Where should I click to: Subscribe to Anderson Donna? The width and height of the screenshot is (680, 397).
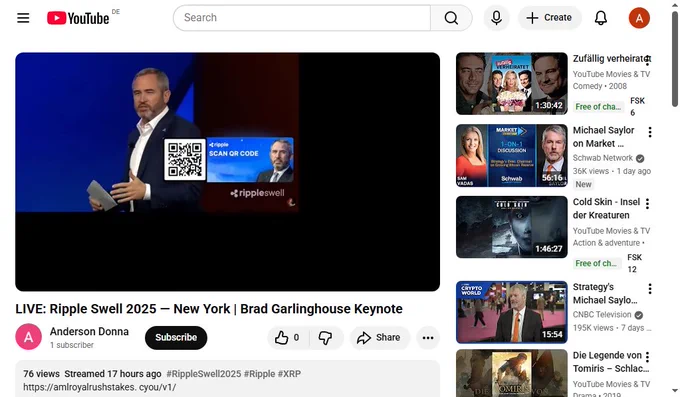click(x=176, y=338)
